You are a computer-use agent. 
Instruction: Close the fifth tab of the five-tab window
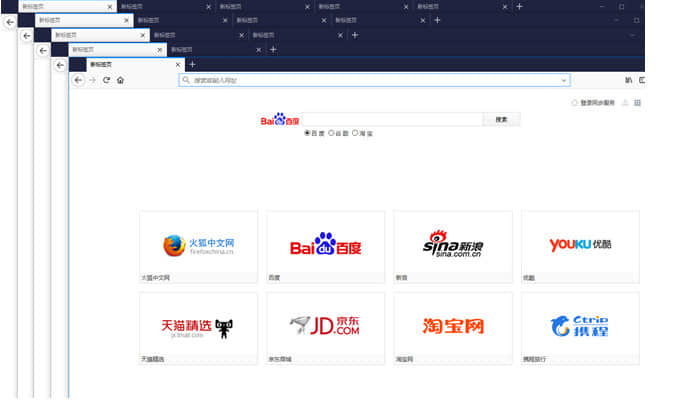coord(505,7)
